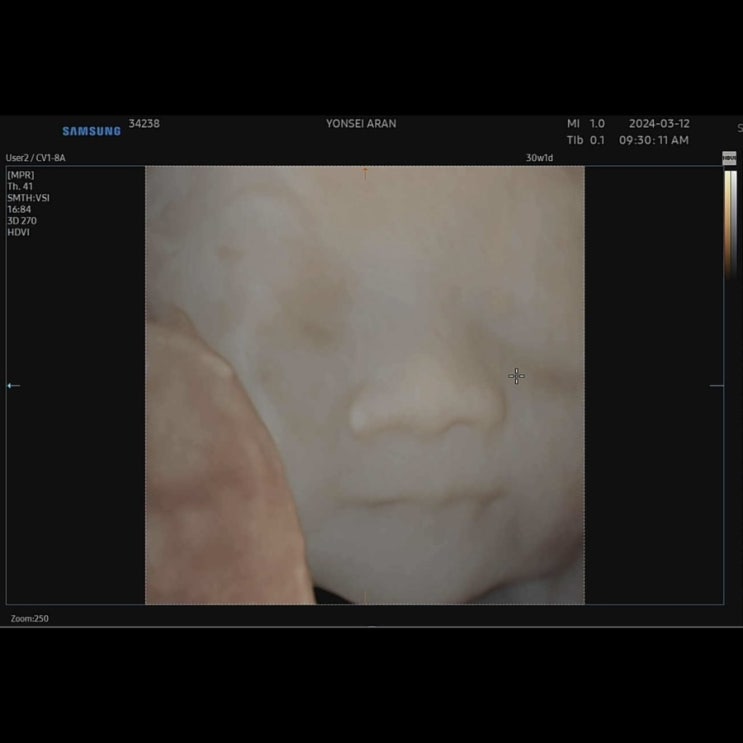Click the YONSEI ARAN title text

(361, 124)
